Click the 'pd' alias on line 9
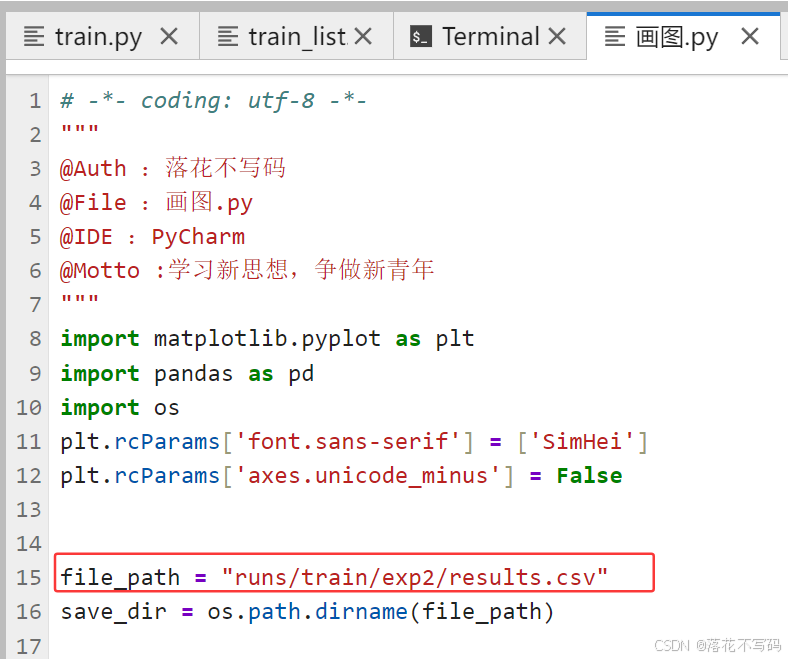 (301, 373)
